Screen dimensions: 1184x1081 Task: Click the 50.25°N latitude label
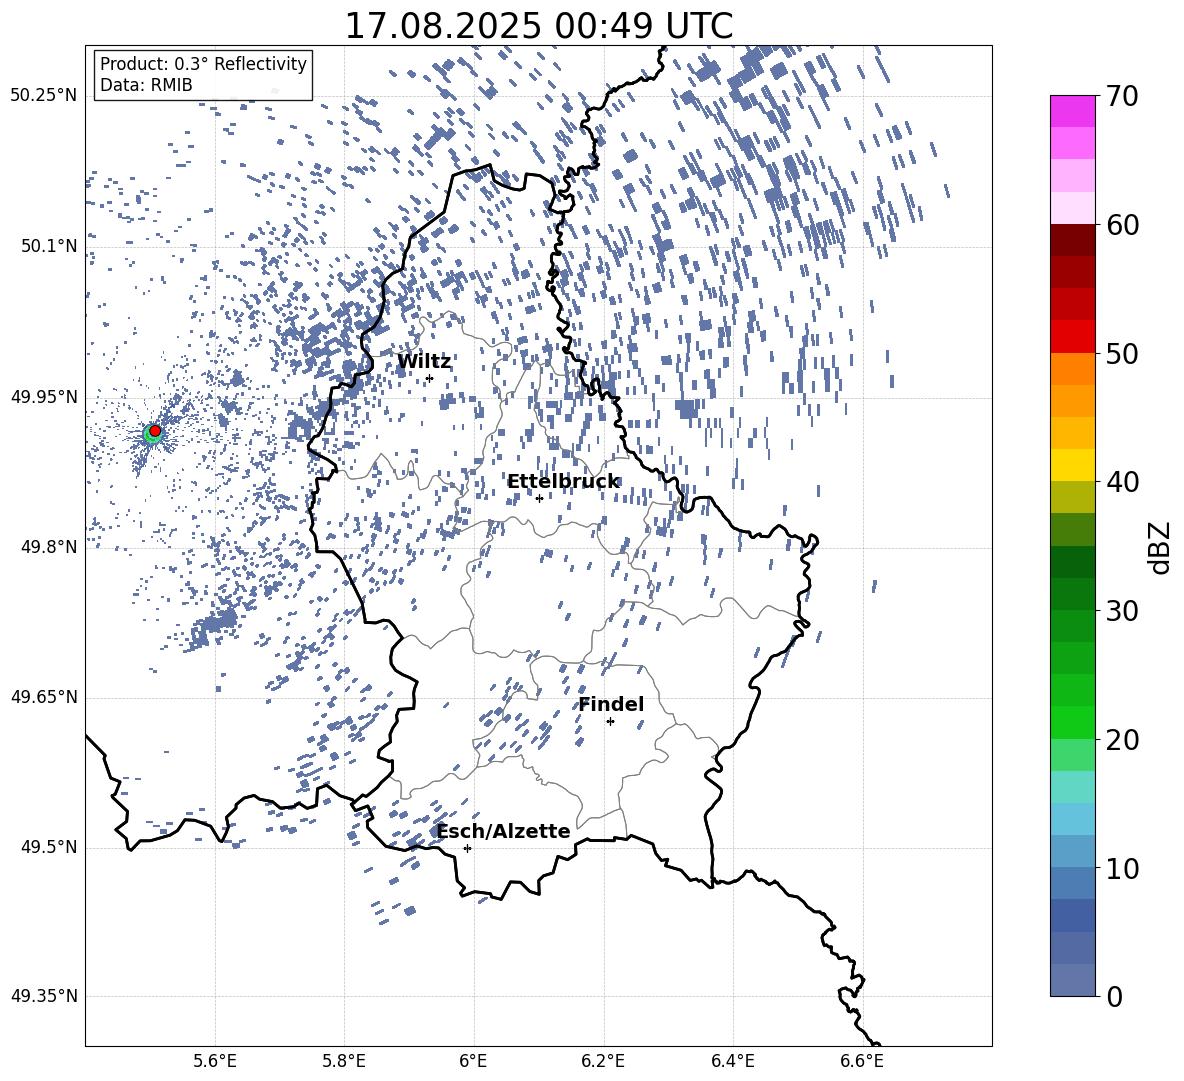[x=44, y=96]
